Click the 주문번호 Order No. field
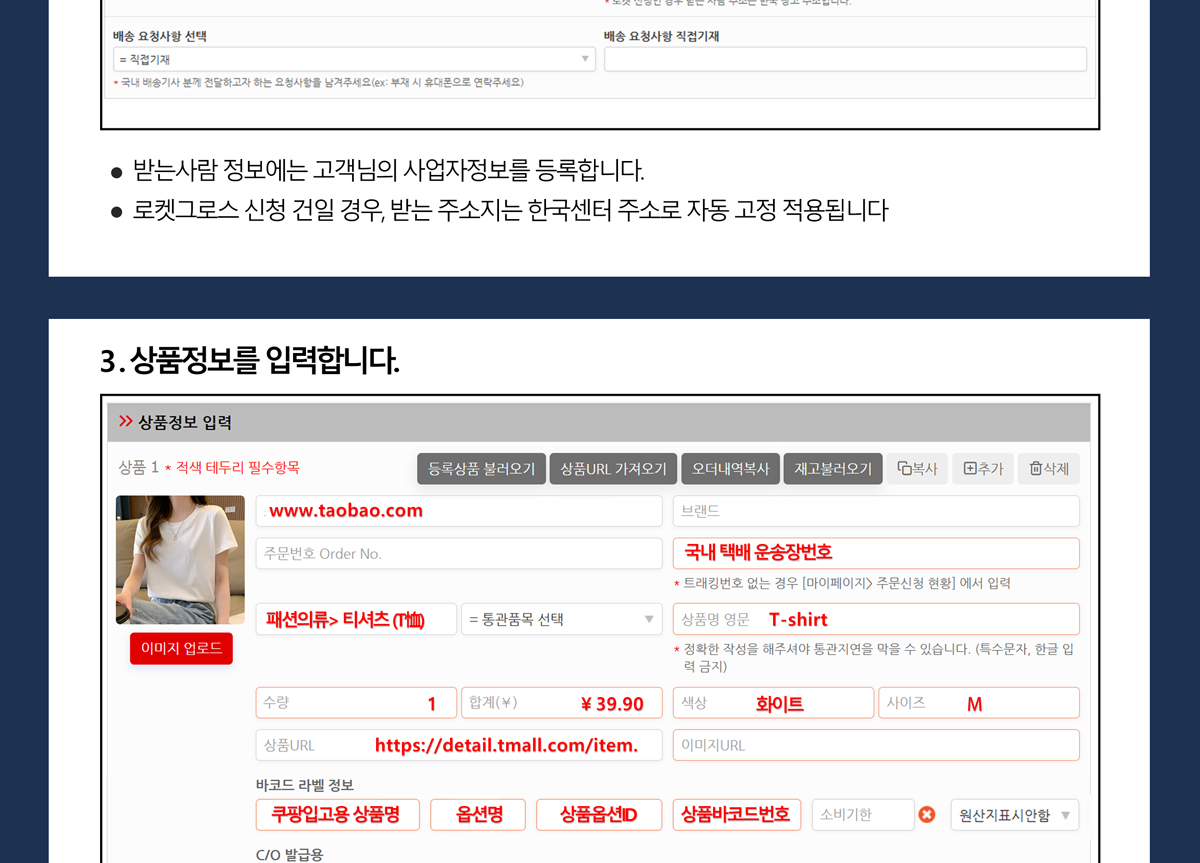1200x863 pixels. point(459,553)
